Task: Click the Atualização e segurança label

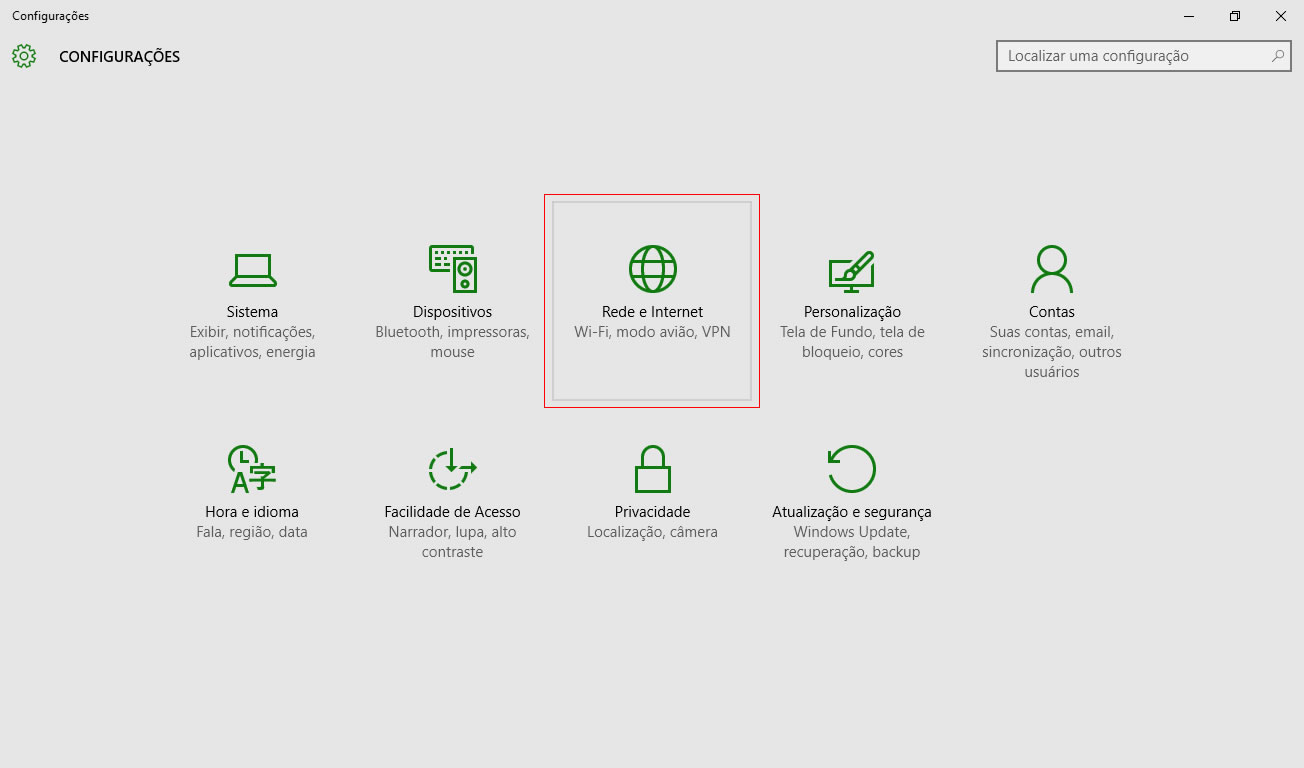Action: tap(852, 512)
